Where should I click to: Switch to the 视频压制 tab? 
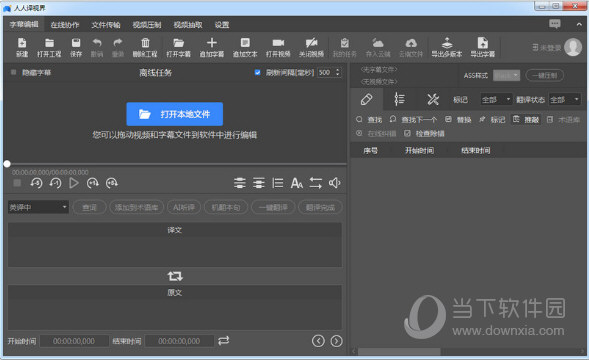147,25
